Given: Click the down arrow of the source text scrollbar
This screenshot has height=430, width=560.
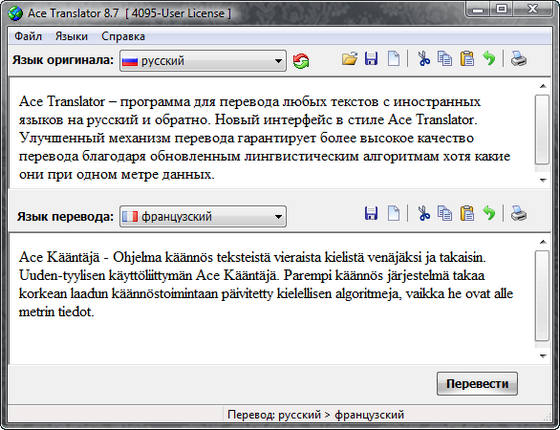Looking at the screenshot, I should tap(543, 180).
